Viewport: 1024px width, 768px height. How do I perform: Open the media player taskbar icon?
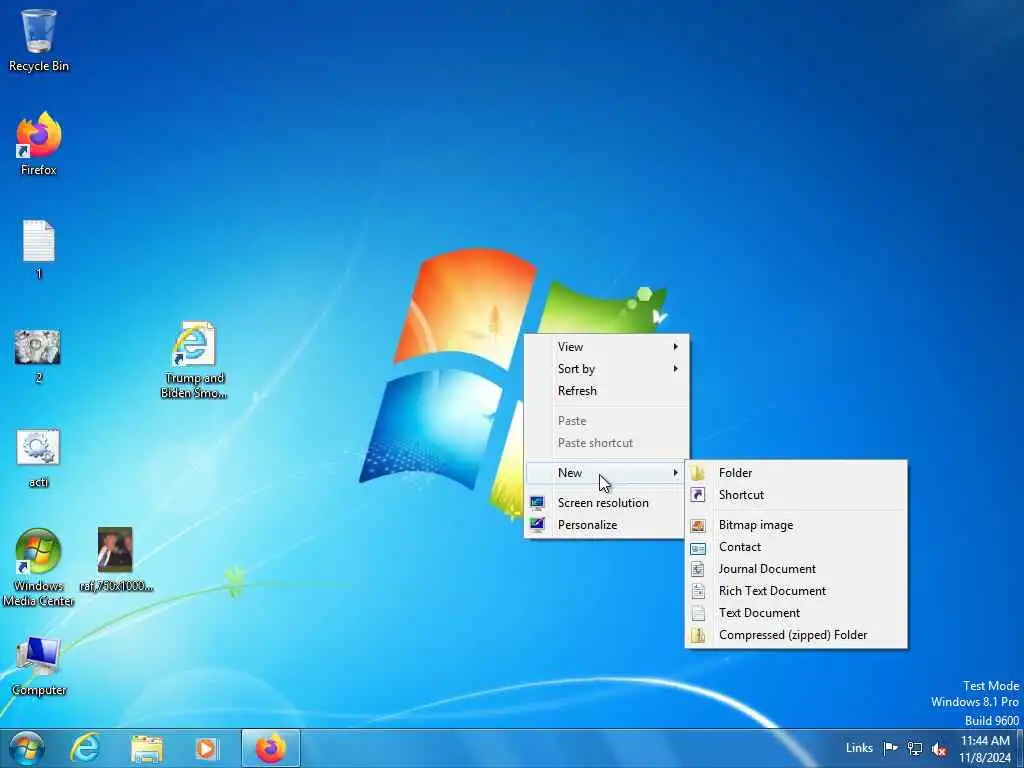(207, 748)
